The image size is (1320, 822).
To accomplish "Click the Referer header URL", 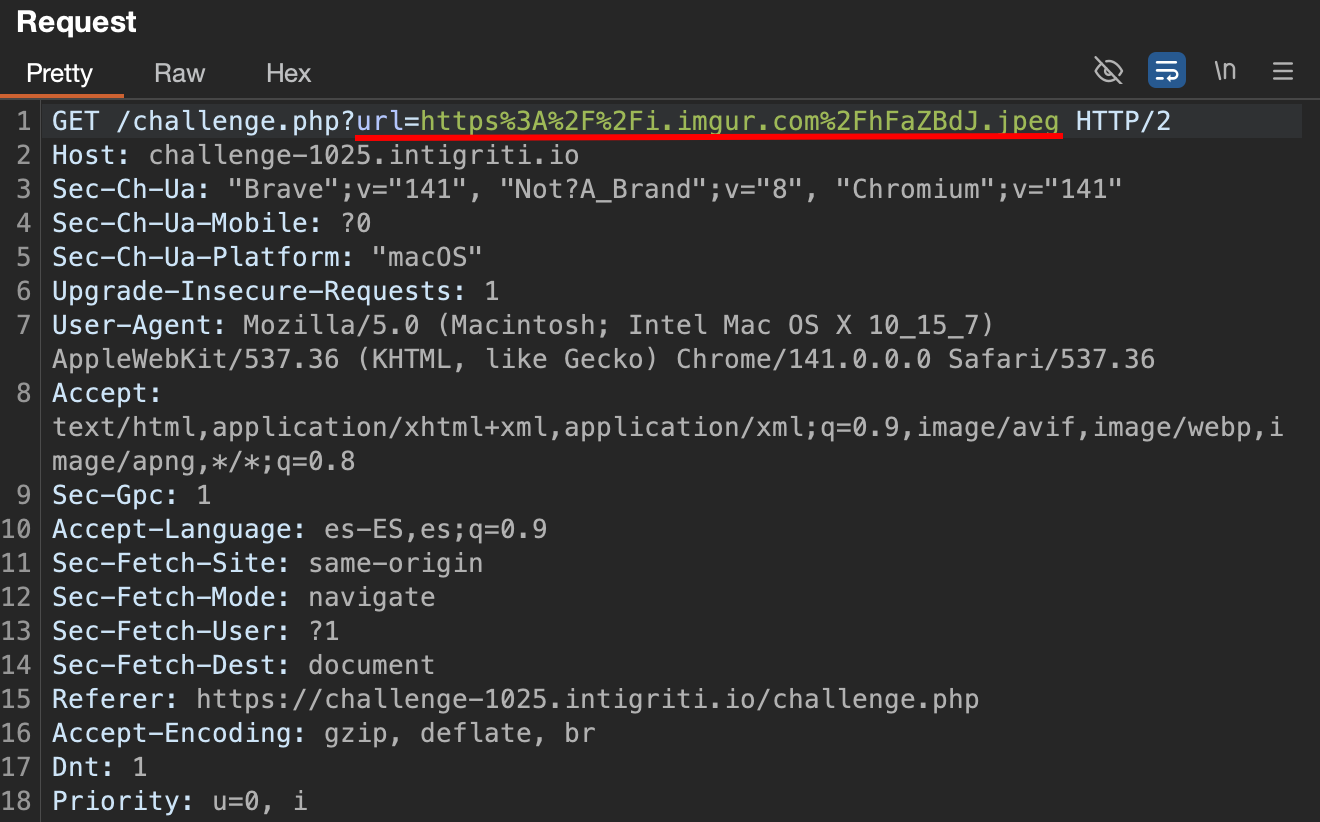I will pos(587,699).
